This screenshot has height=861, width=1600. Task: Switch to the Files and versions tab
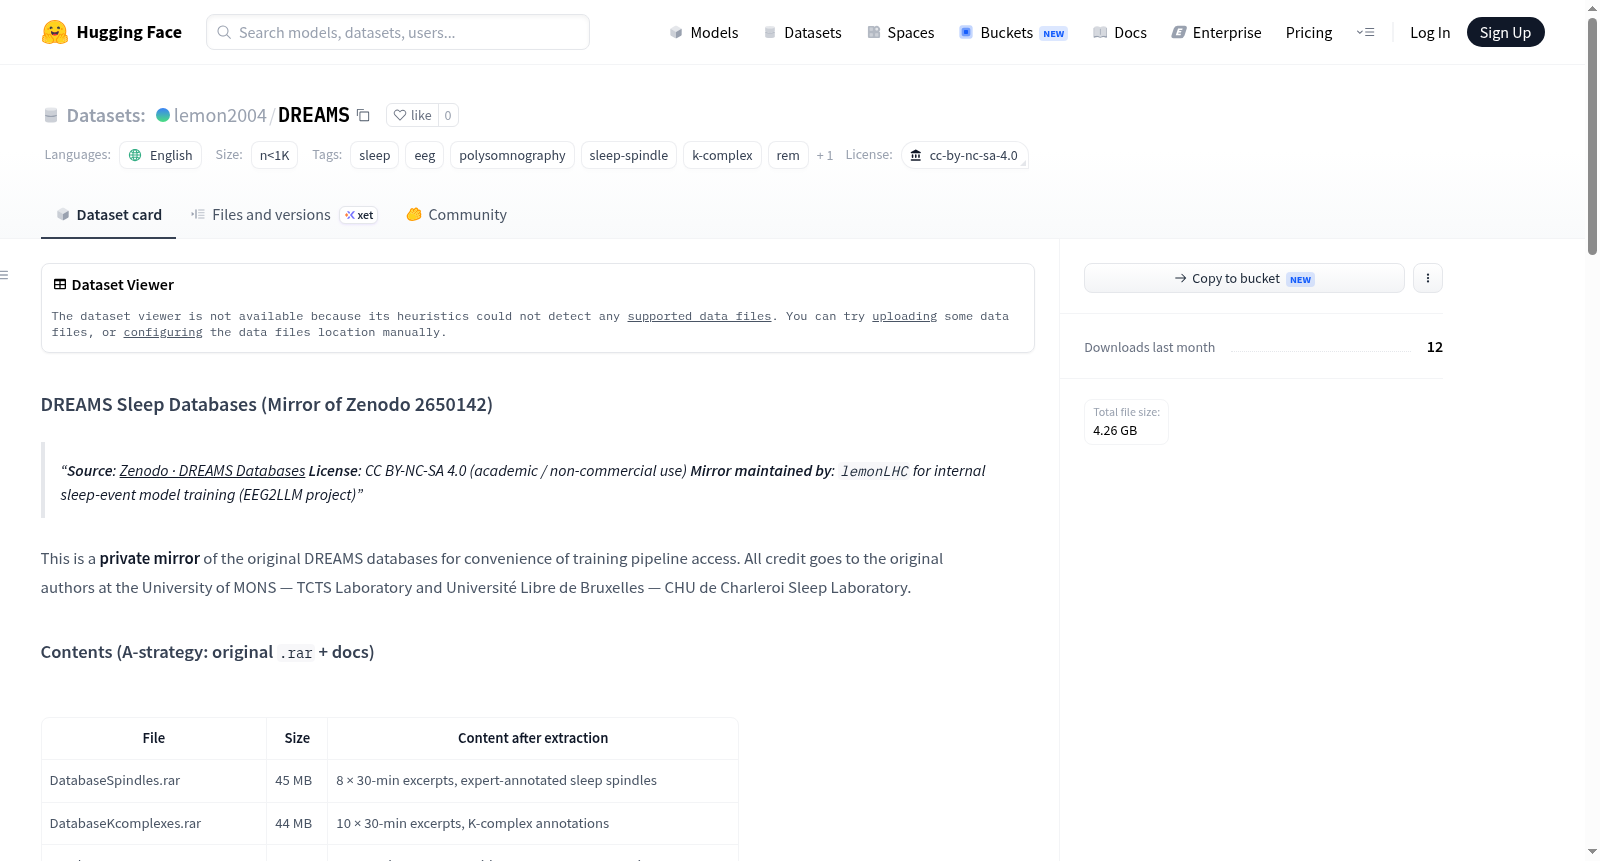coord(284,215)
